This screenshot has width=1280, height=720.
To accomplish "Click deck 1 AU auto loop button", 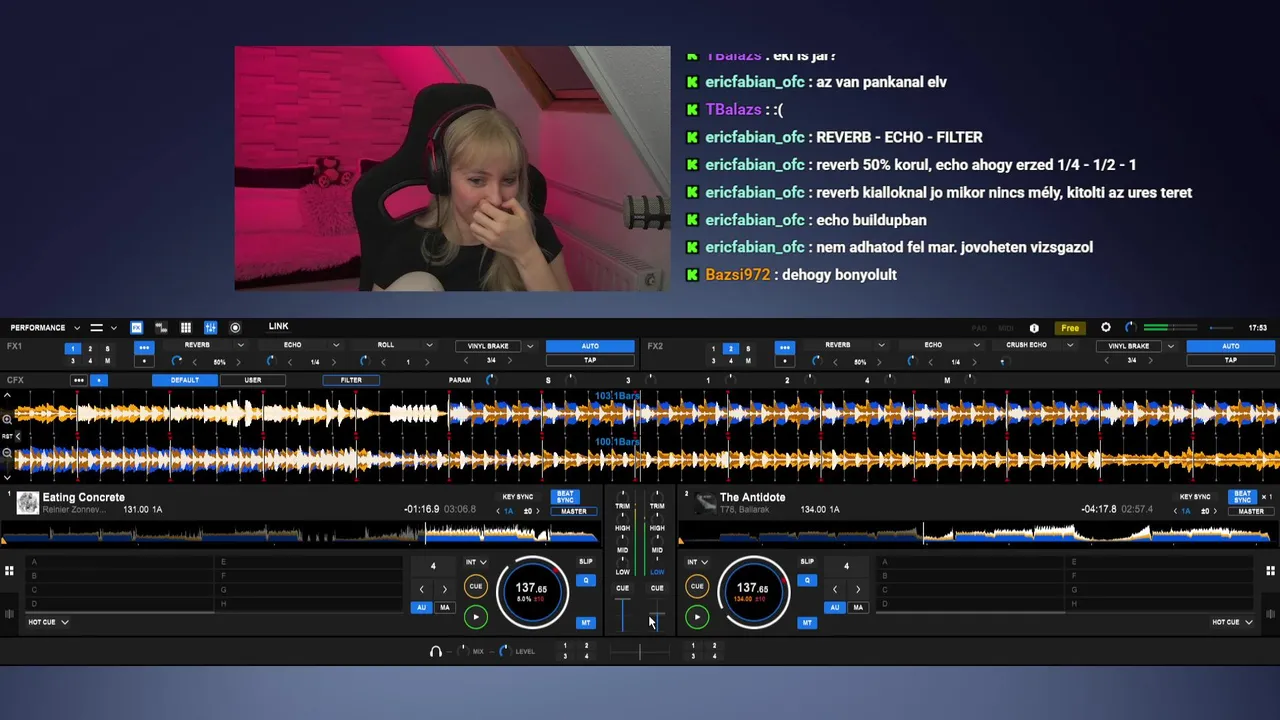I will coord(422,607).
